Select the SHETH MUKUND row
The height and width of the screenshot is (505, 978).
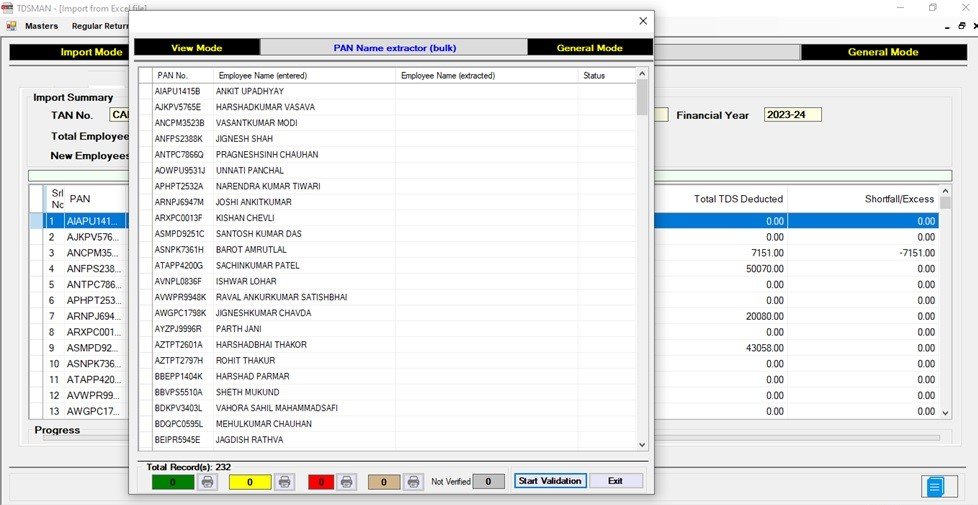point(387,392)
